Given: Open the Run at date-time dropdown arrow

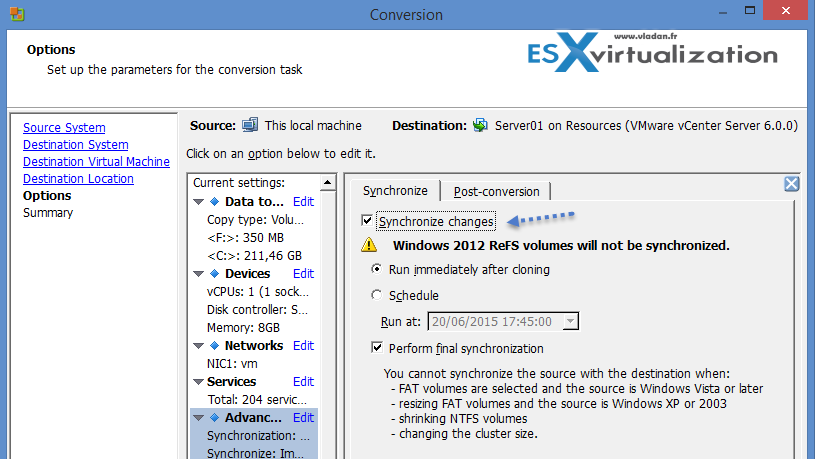Looking at the screenshot, I should click(x=570, y=321).
